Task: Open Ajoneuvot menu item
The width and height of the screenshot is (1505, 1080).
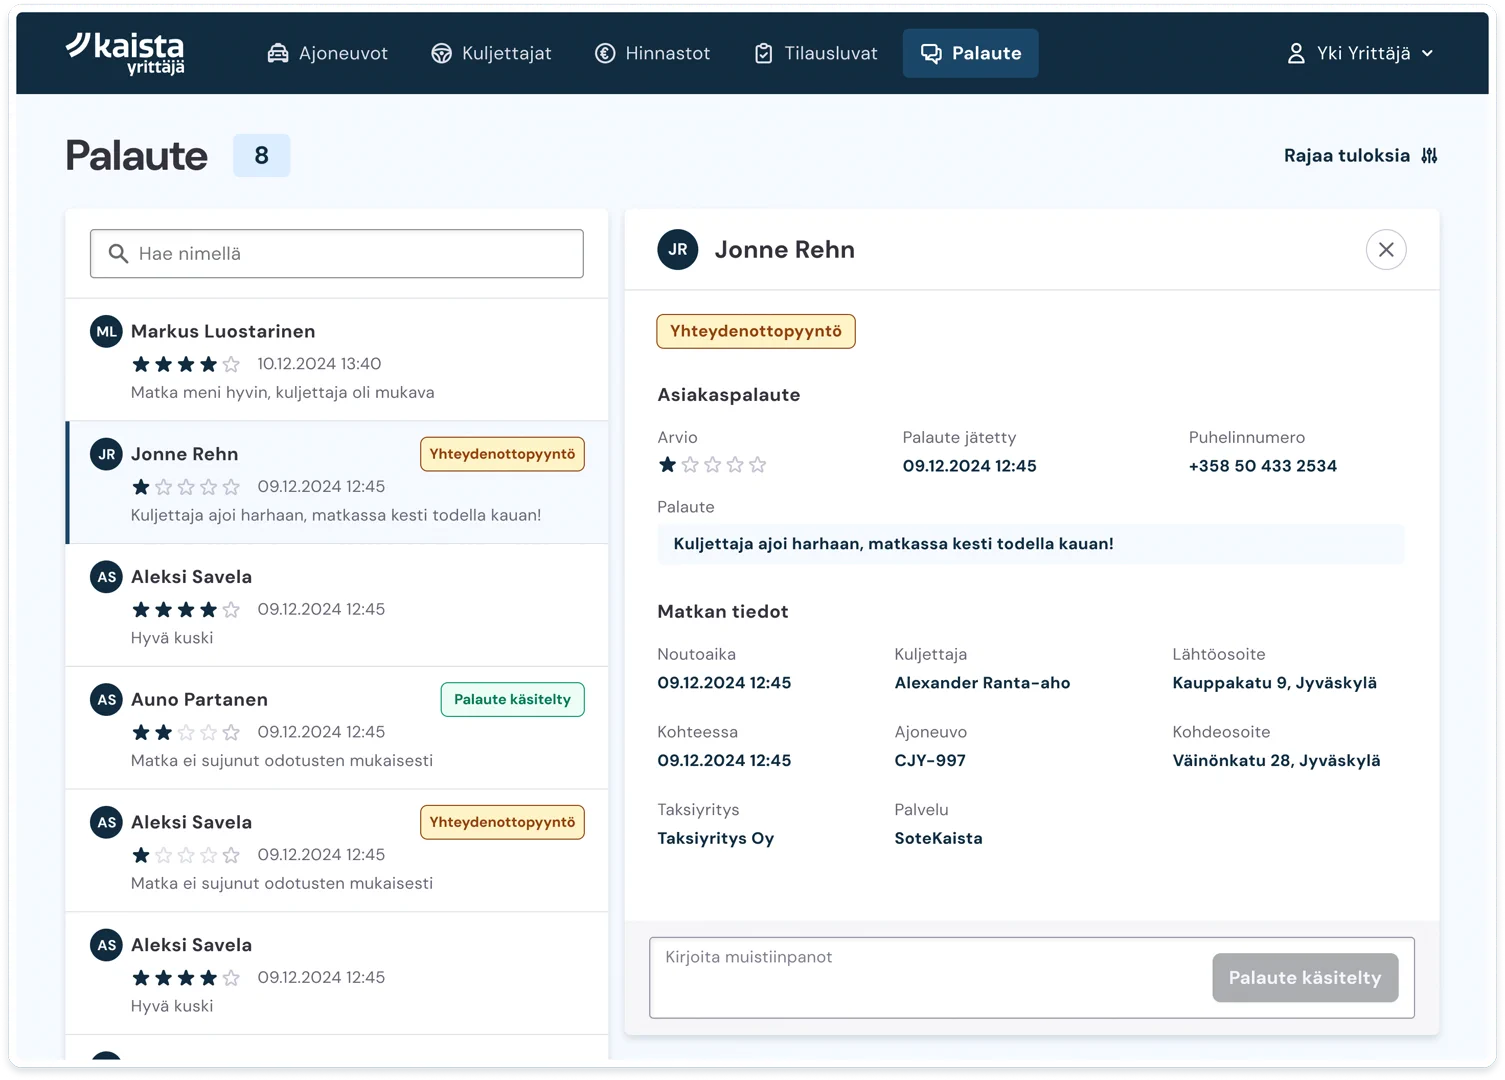Action: (327, 53)
